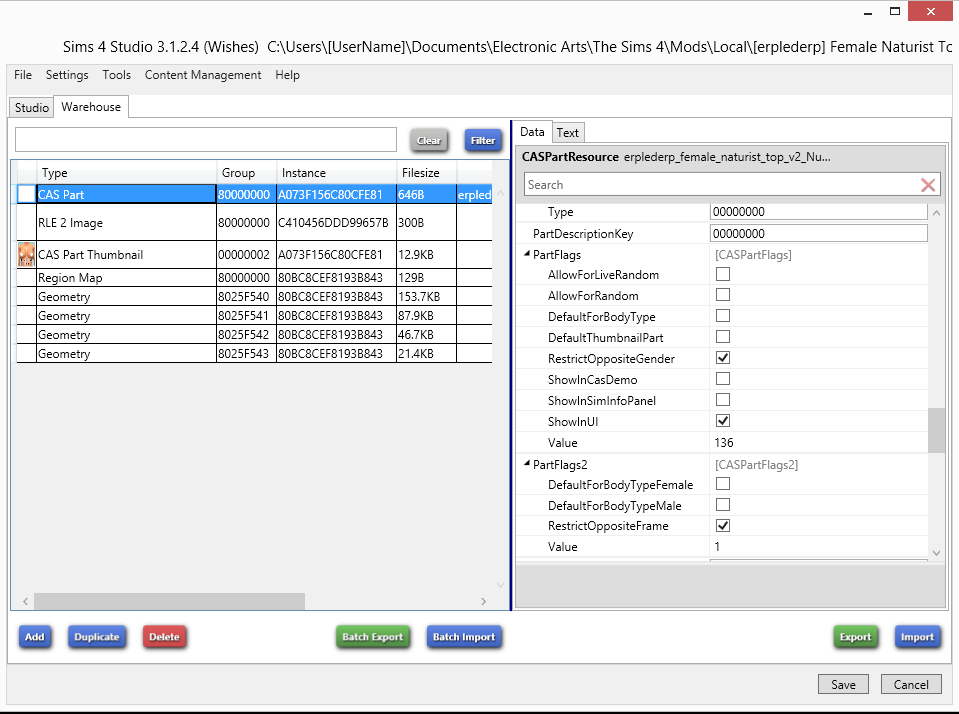Click the resource list horizontal scrollbar thumb
The image size is (959, 714).
tap(169, 601)
